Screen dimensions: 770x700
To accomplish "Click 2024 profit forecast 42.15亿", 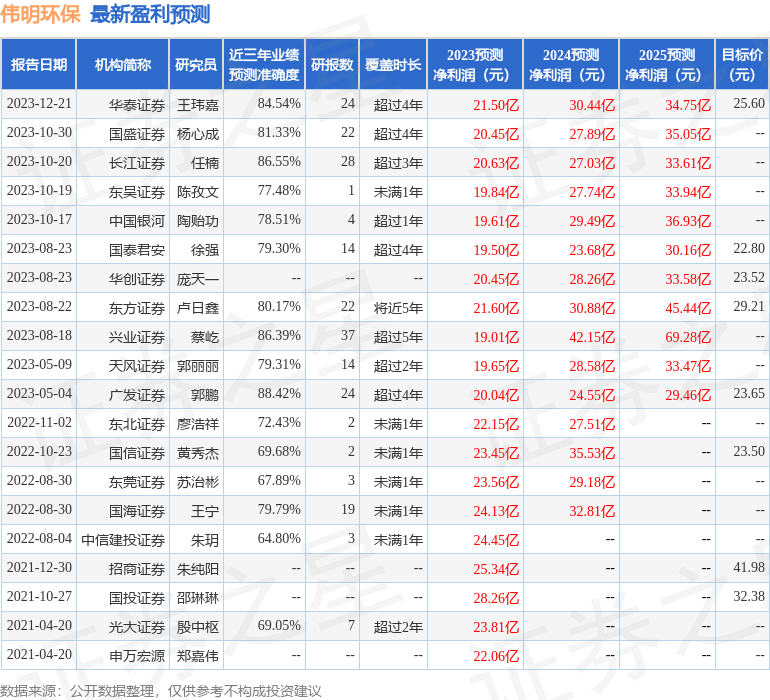I will (592, 337).
